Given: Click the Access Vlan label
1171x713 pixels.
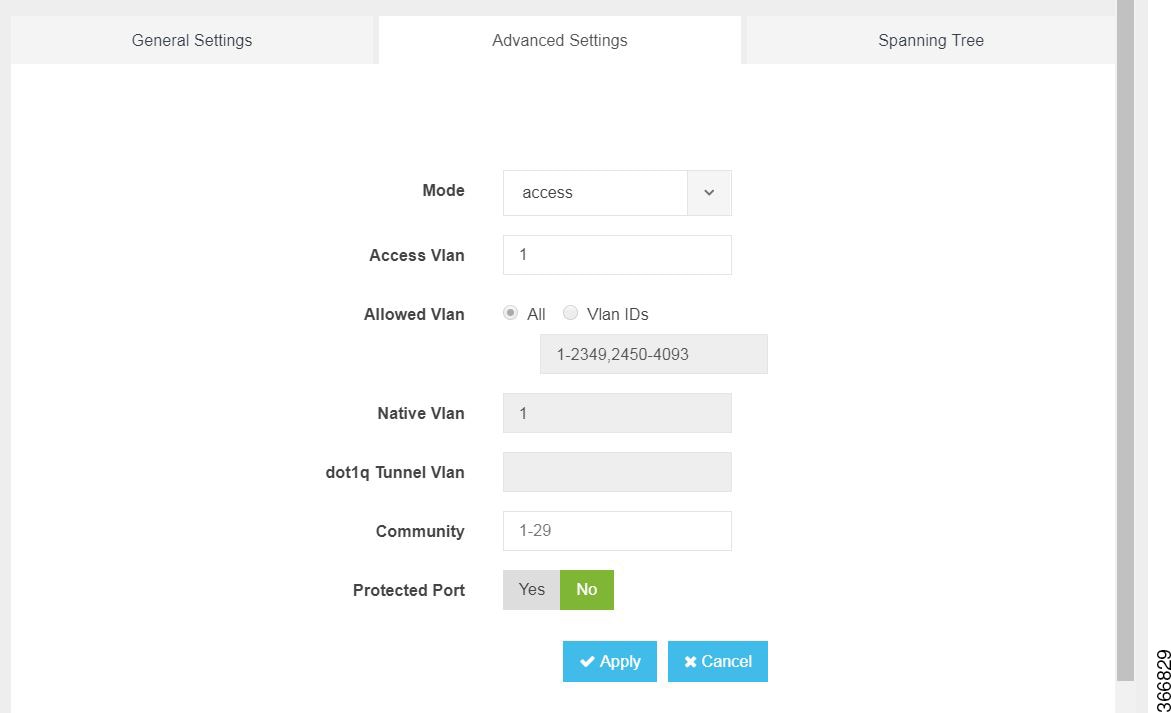Looking at the screenshot, I should pyautogui.click(x=417, y=255).
